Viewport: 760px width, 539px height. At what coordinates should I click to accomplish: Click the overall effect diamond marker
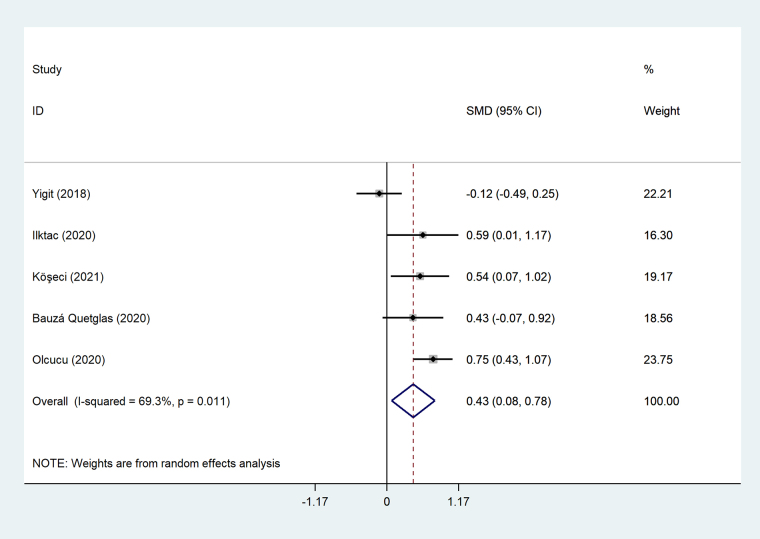413,401
